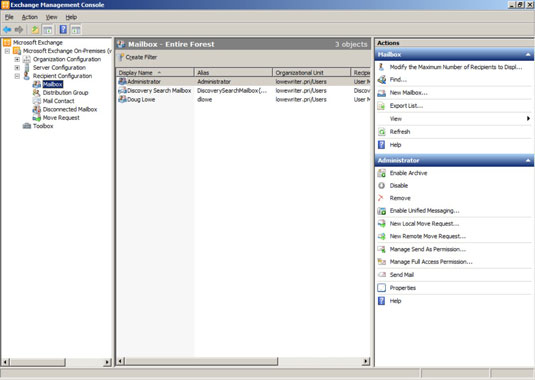Click the blue Help toolbar icon

[63, 30]
